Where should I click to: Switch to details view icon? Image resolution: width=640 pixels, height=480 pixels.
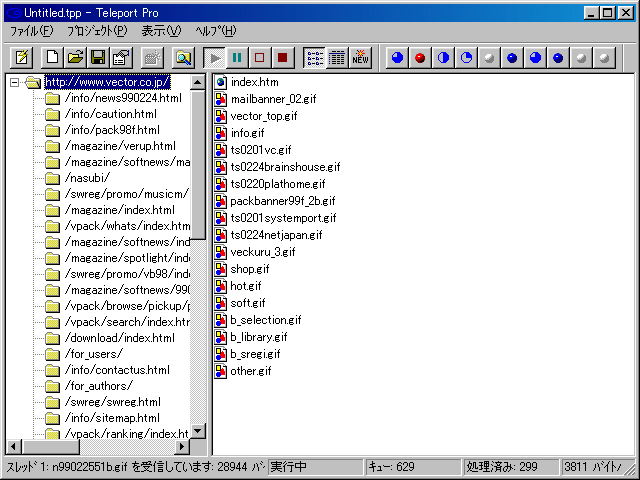[337, 58]
